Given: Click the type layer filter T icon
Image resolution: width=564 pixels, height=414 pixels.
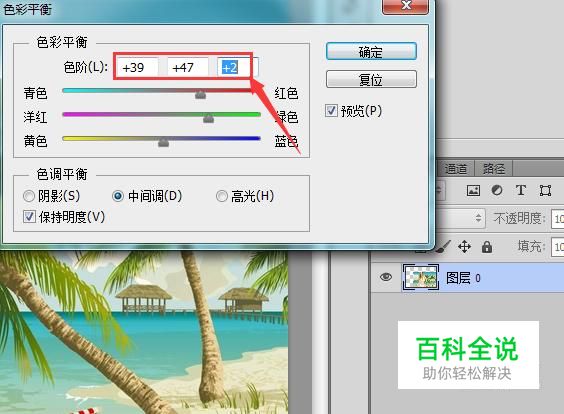Looking at the screenshot, I should (x=520, y=190).
